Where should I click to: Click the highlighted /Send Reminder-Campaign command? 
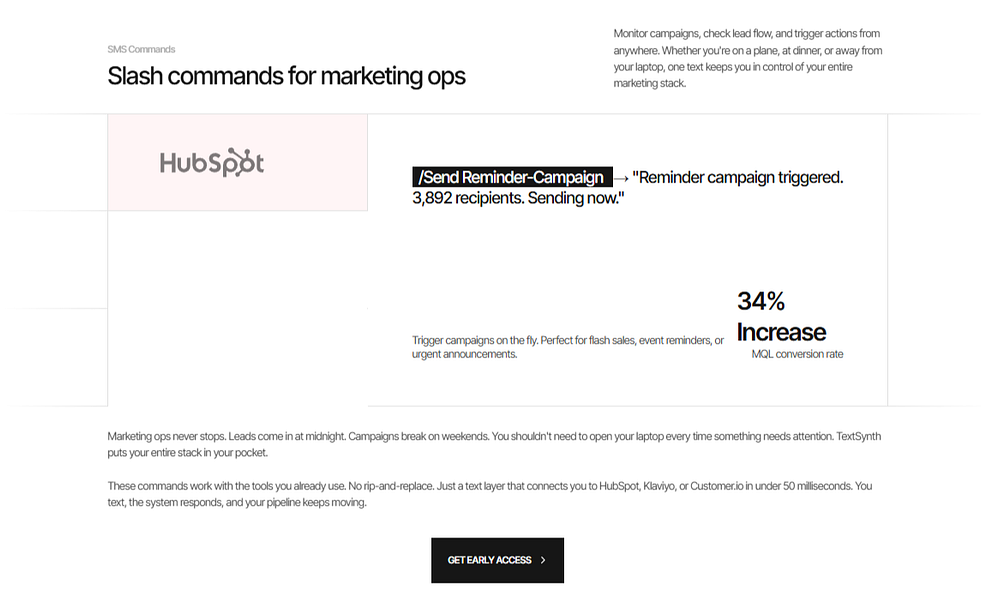(511, 178)
